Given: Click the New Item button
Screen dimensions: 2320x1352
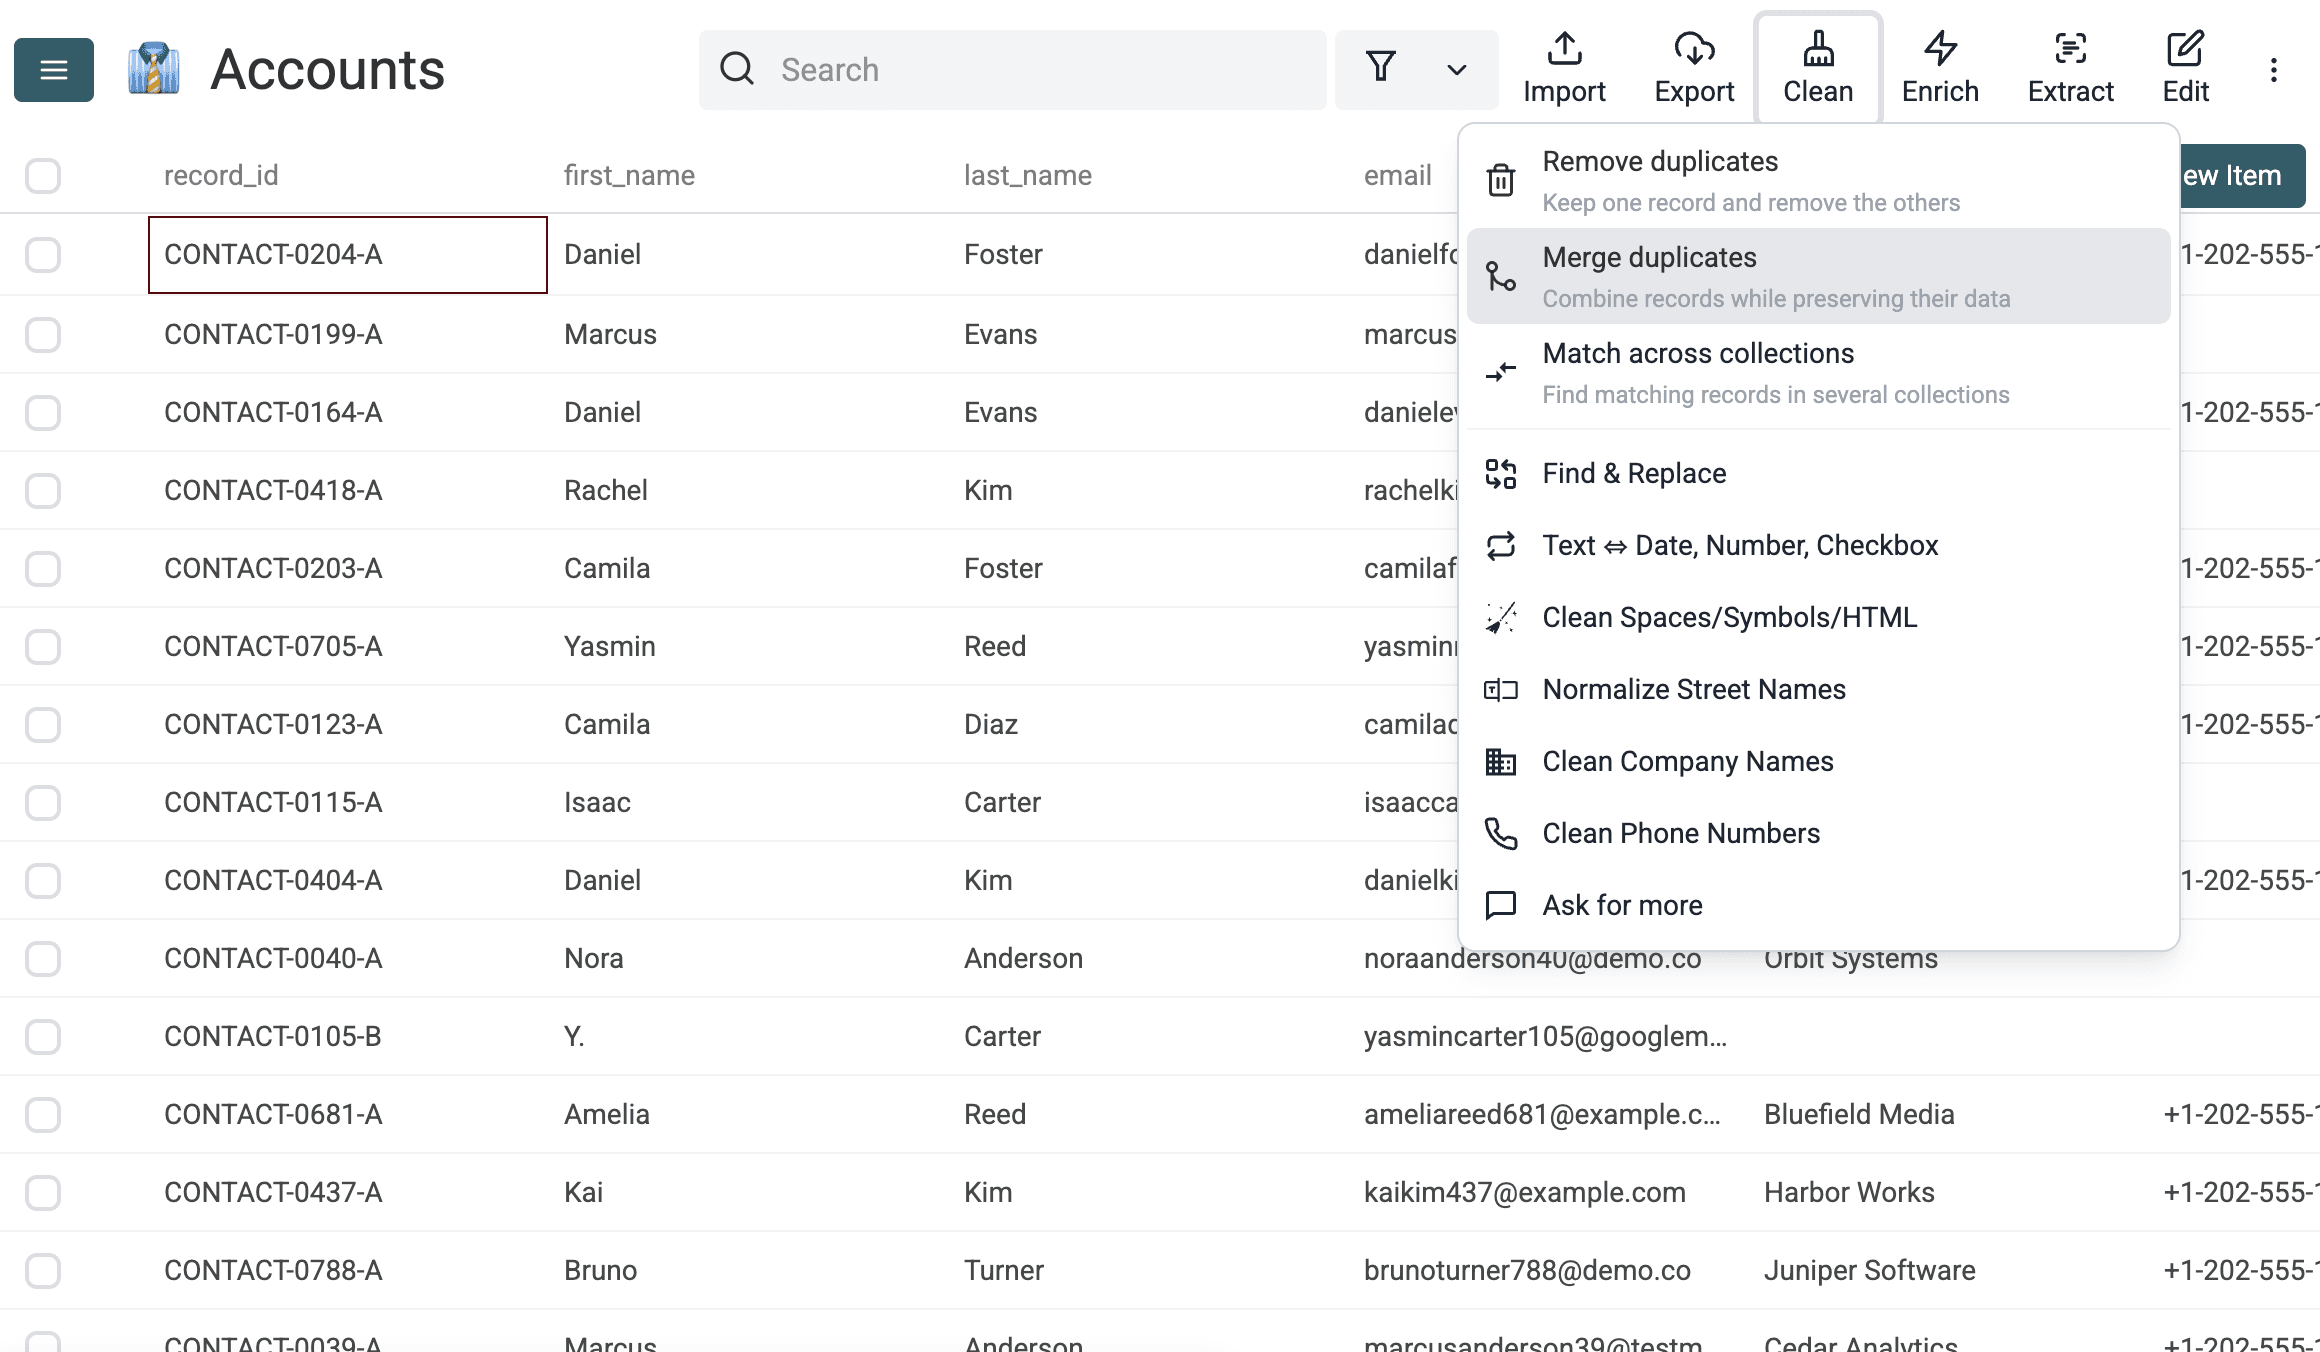Looking at the screenshot, I should coord(2242,176).
